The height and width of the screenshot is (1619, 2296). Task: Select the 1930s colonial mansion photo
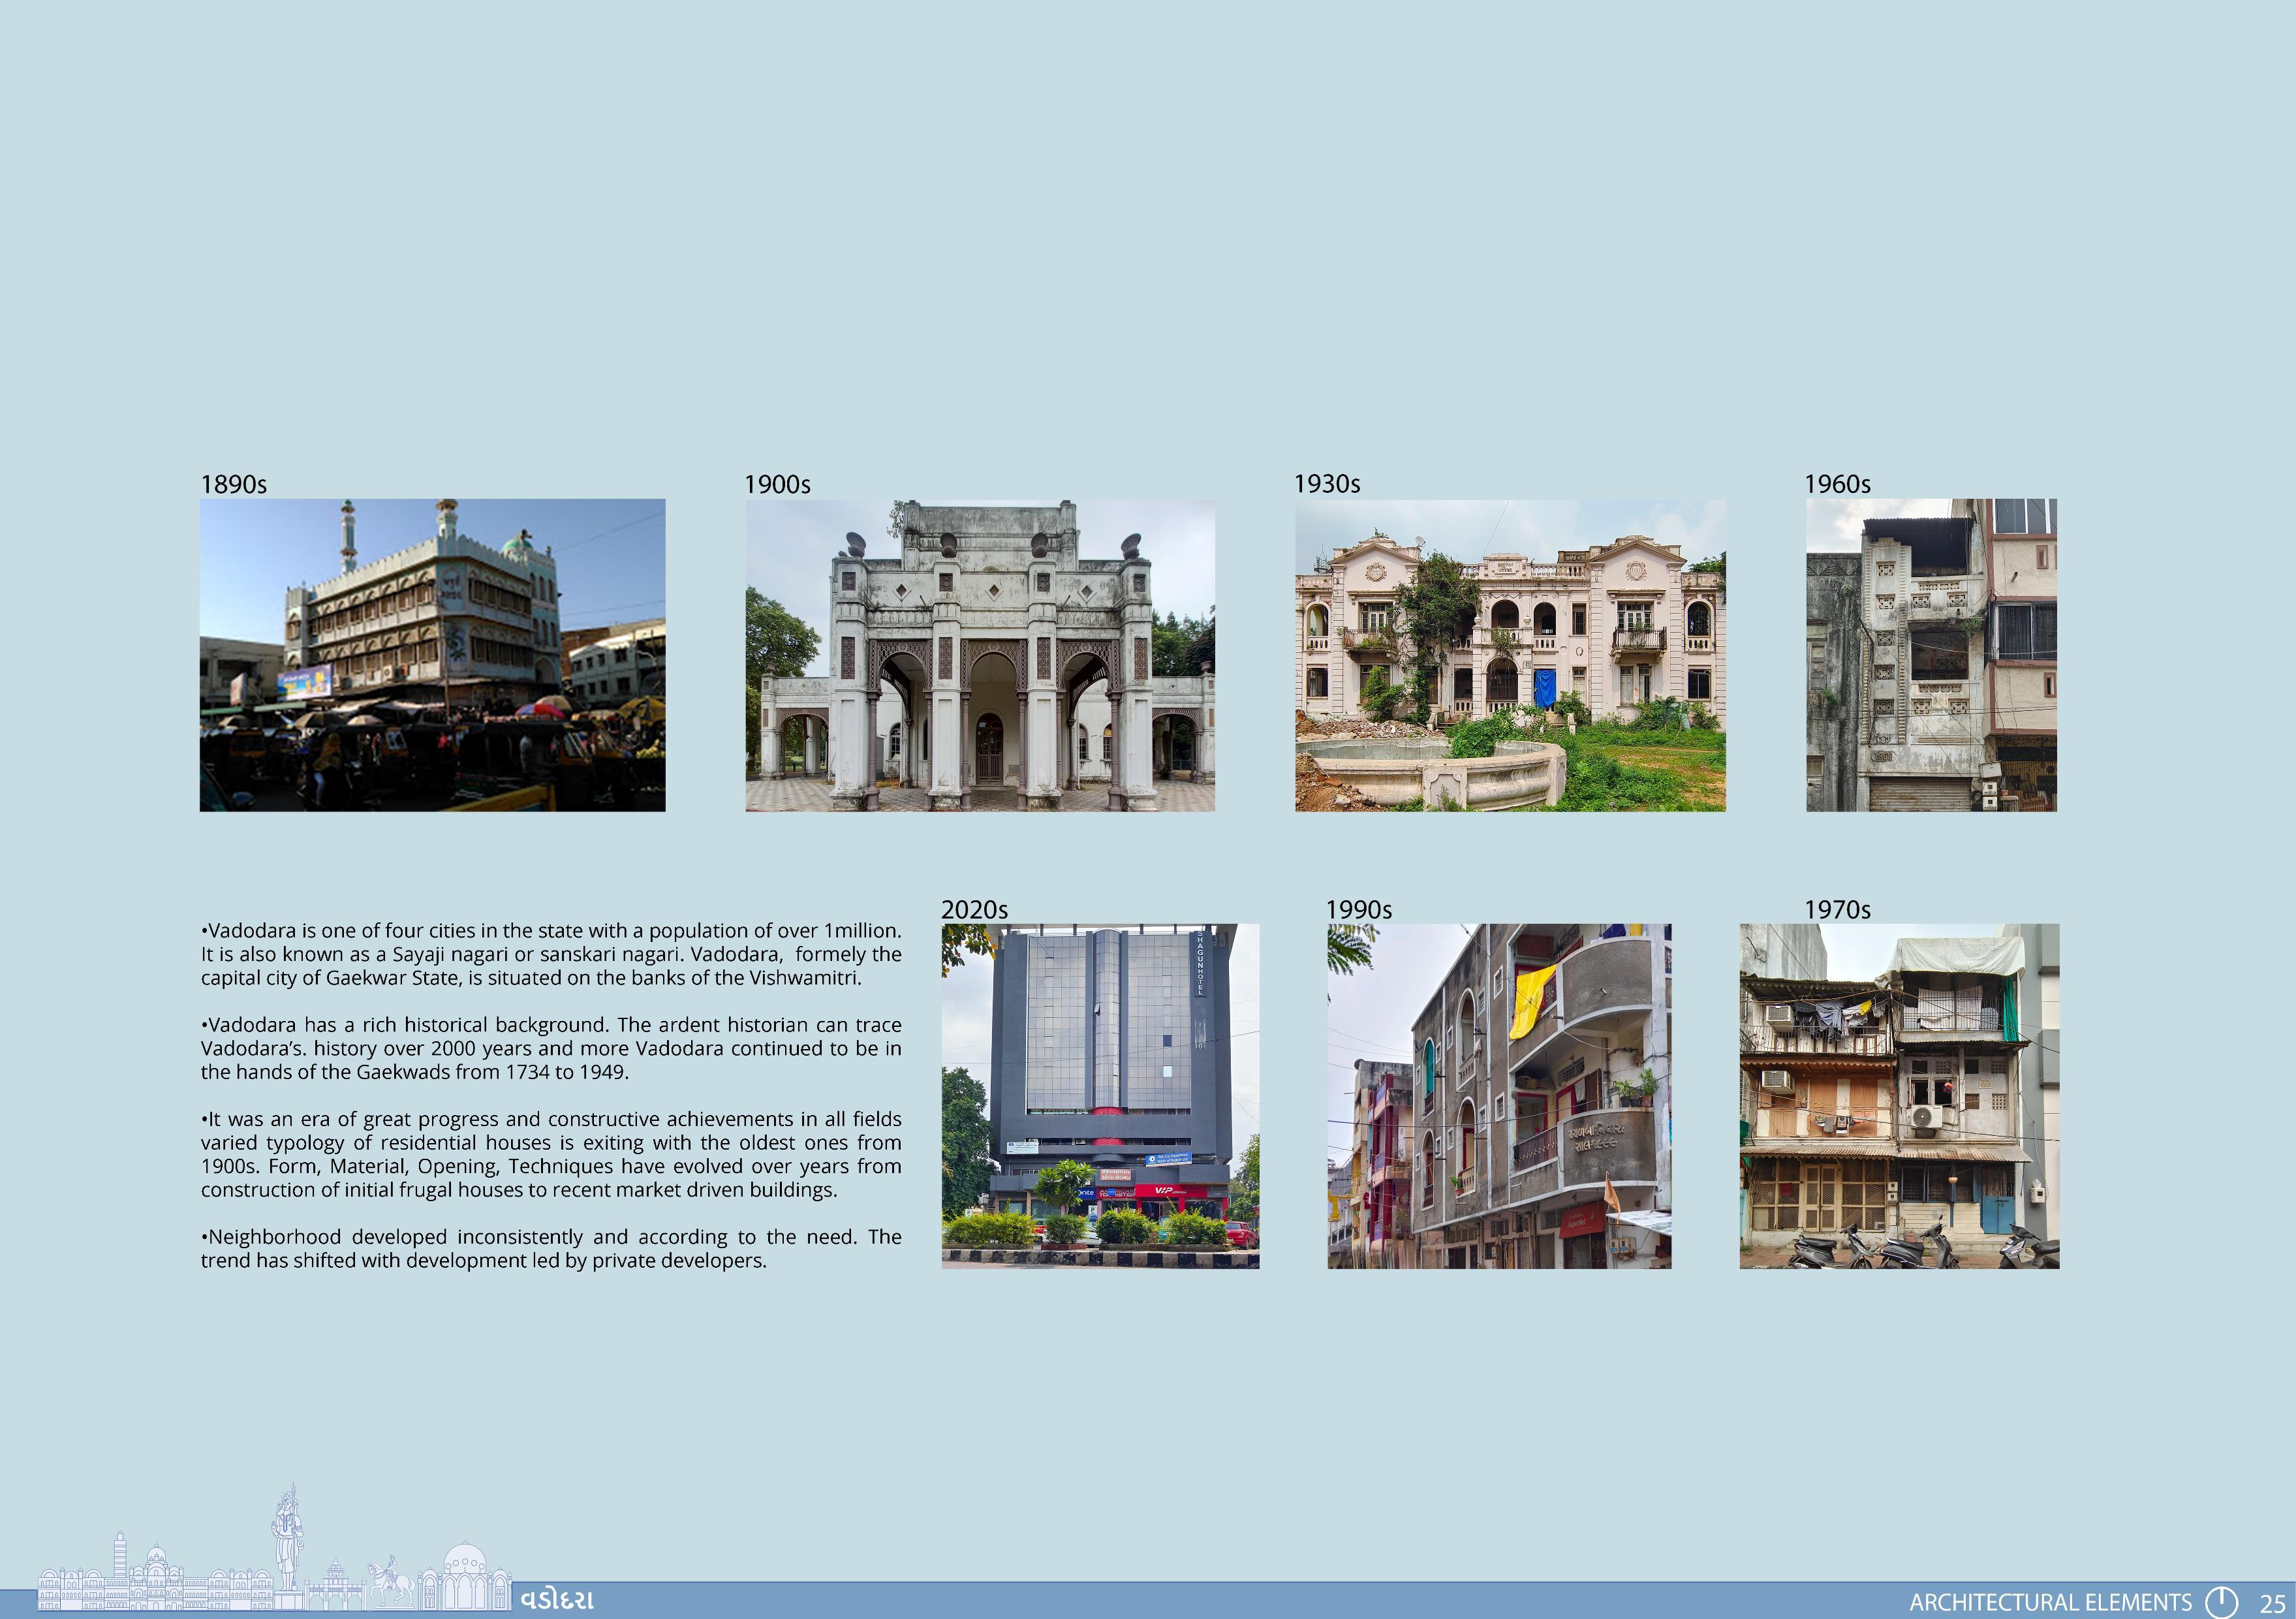point(1510,655)
